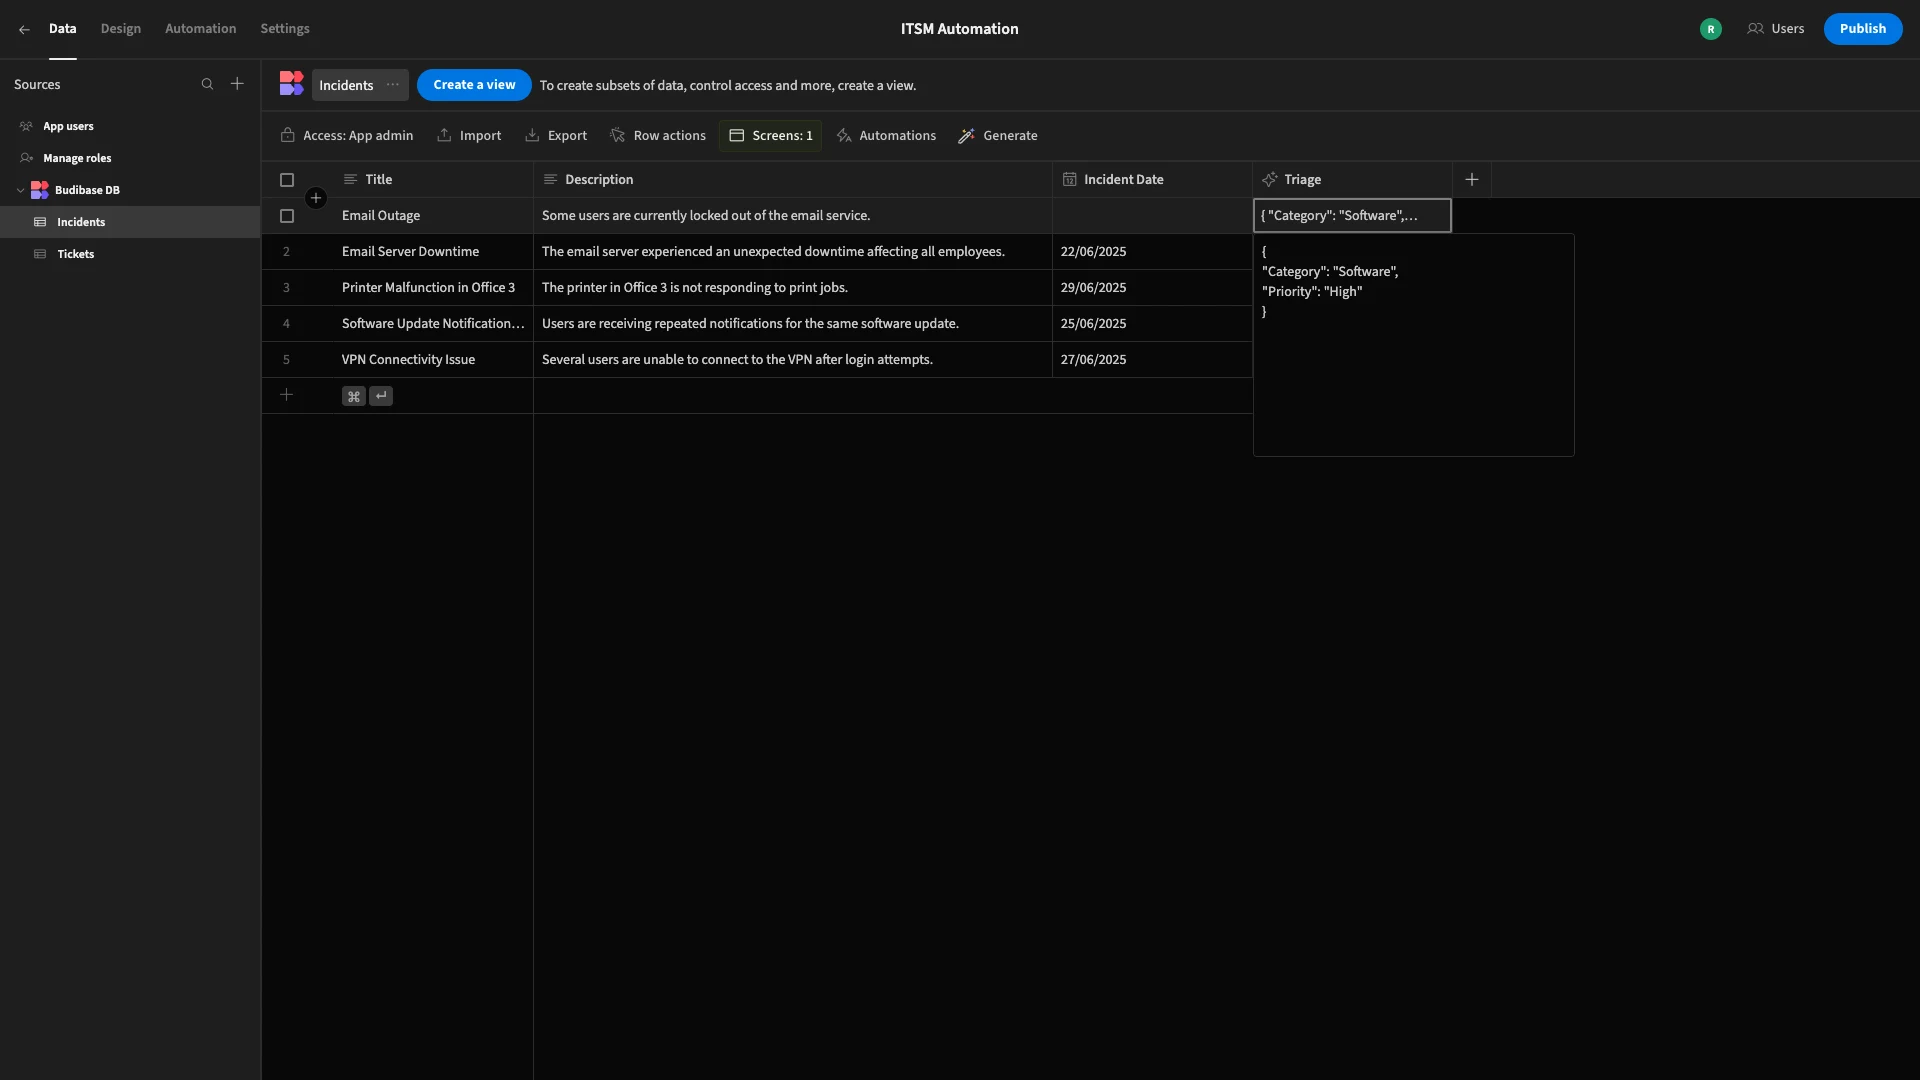
Task: Click the Budibase logo next to Incidents
Action: coord(291,84)
